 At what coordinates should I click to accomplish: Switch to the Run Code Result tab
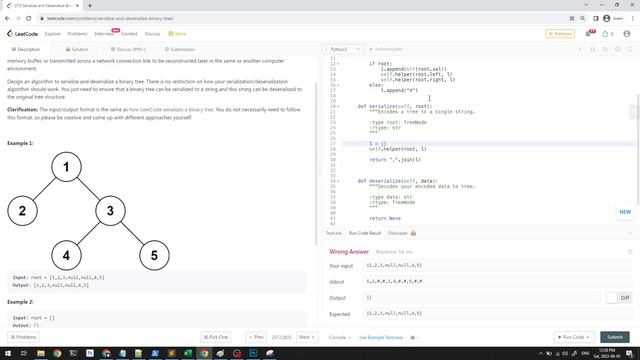pos(364,233)
